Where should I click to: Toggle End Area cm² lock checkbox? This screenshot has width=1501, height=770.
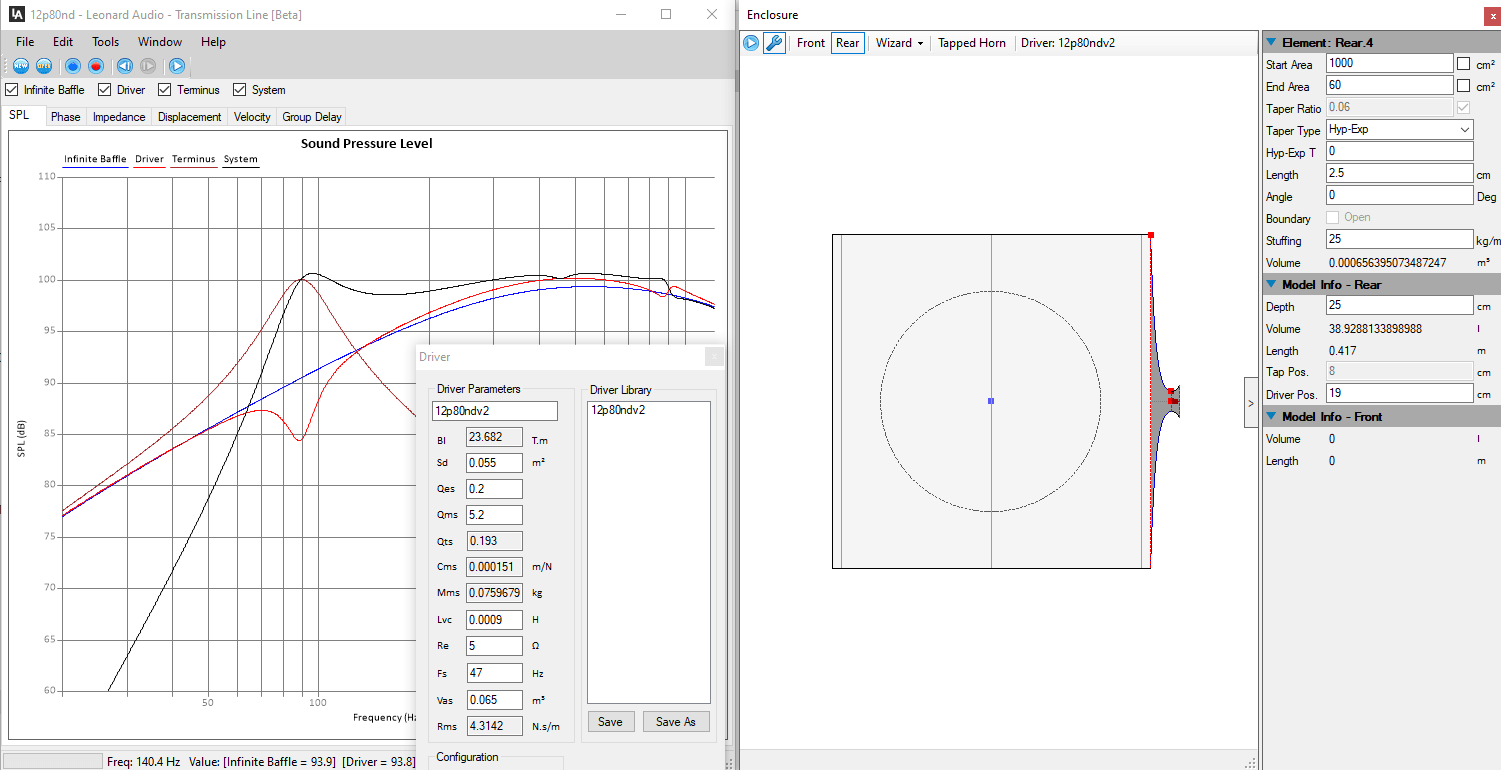1464,86
